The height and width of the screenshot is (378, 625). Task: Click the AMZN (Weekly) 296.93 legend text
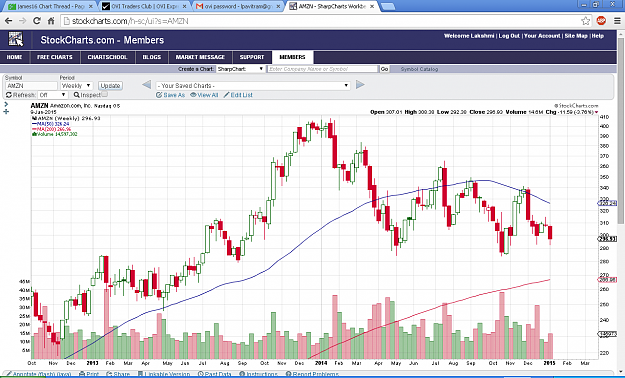(66, 118)
